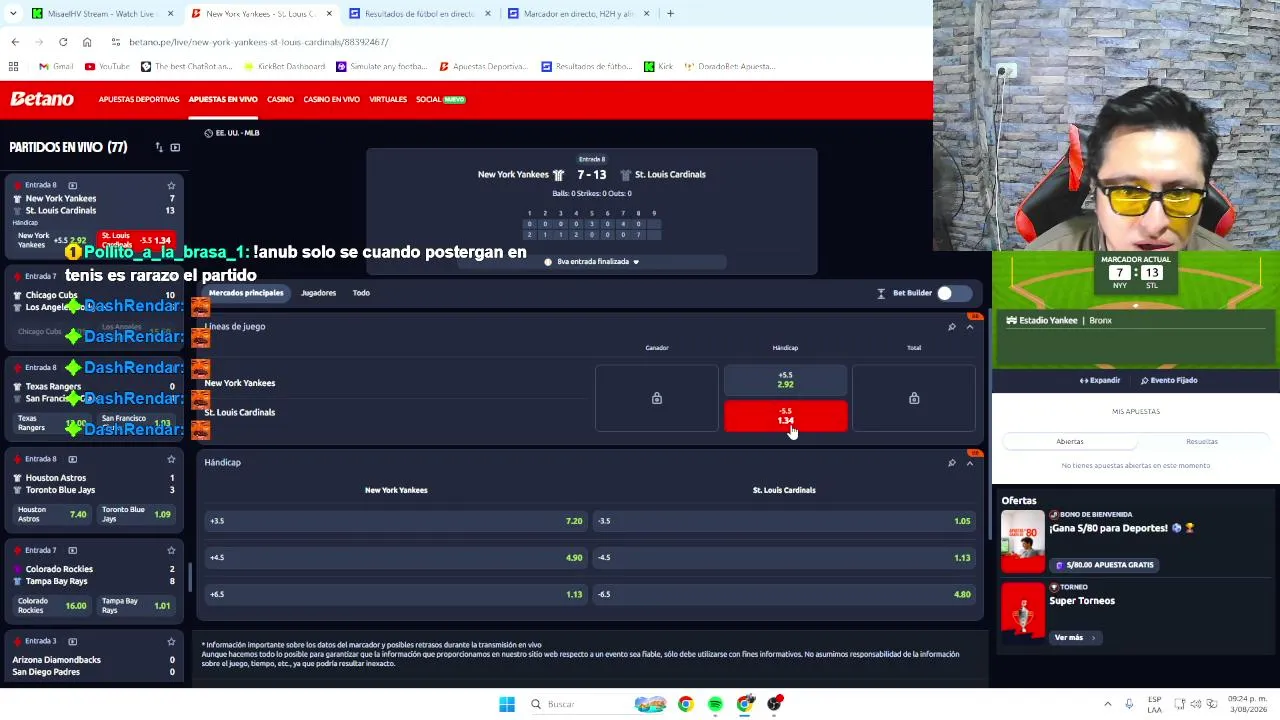
Task: Collapse the Líneas de juego section
Action: pyautogui.click(x=969, y=327)
